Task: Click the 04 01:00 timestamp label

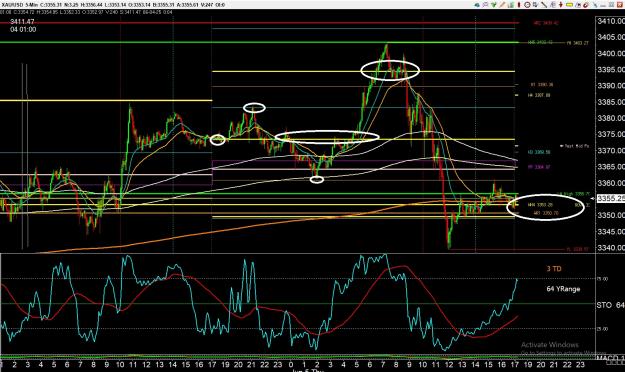Action: (23, 30)
